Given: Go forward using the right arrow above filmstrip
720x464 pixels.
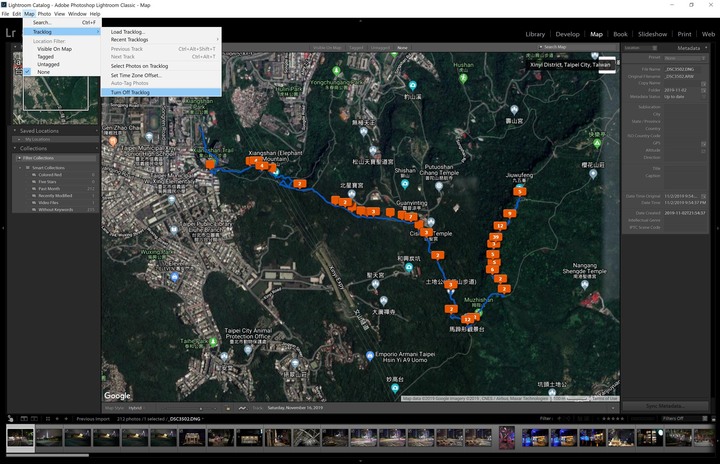Looking at the screenshot, I should point(66,419).
